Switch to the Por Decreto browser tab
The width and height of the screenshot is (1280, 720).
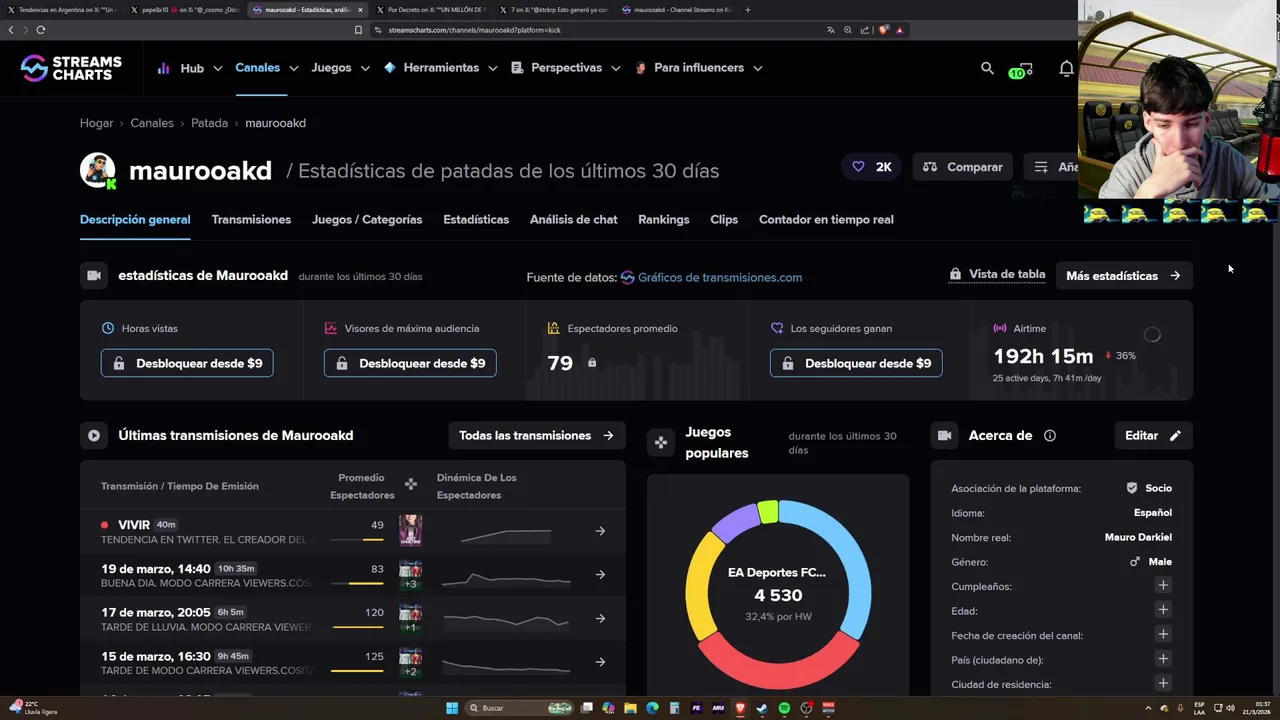tap(435, 10)
